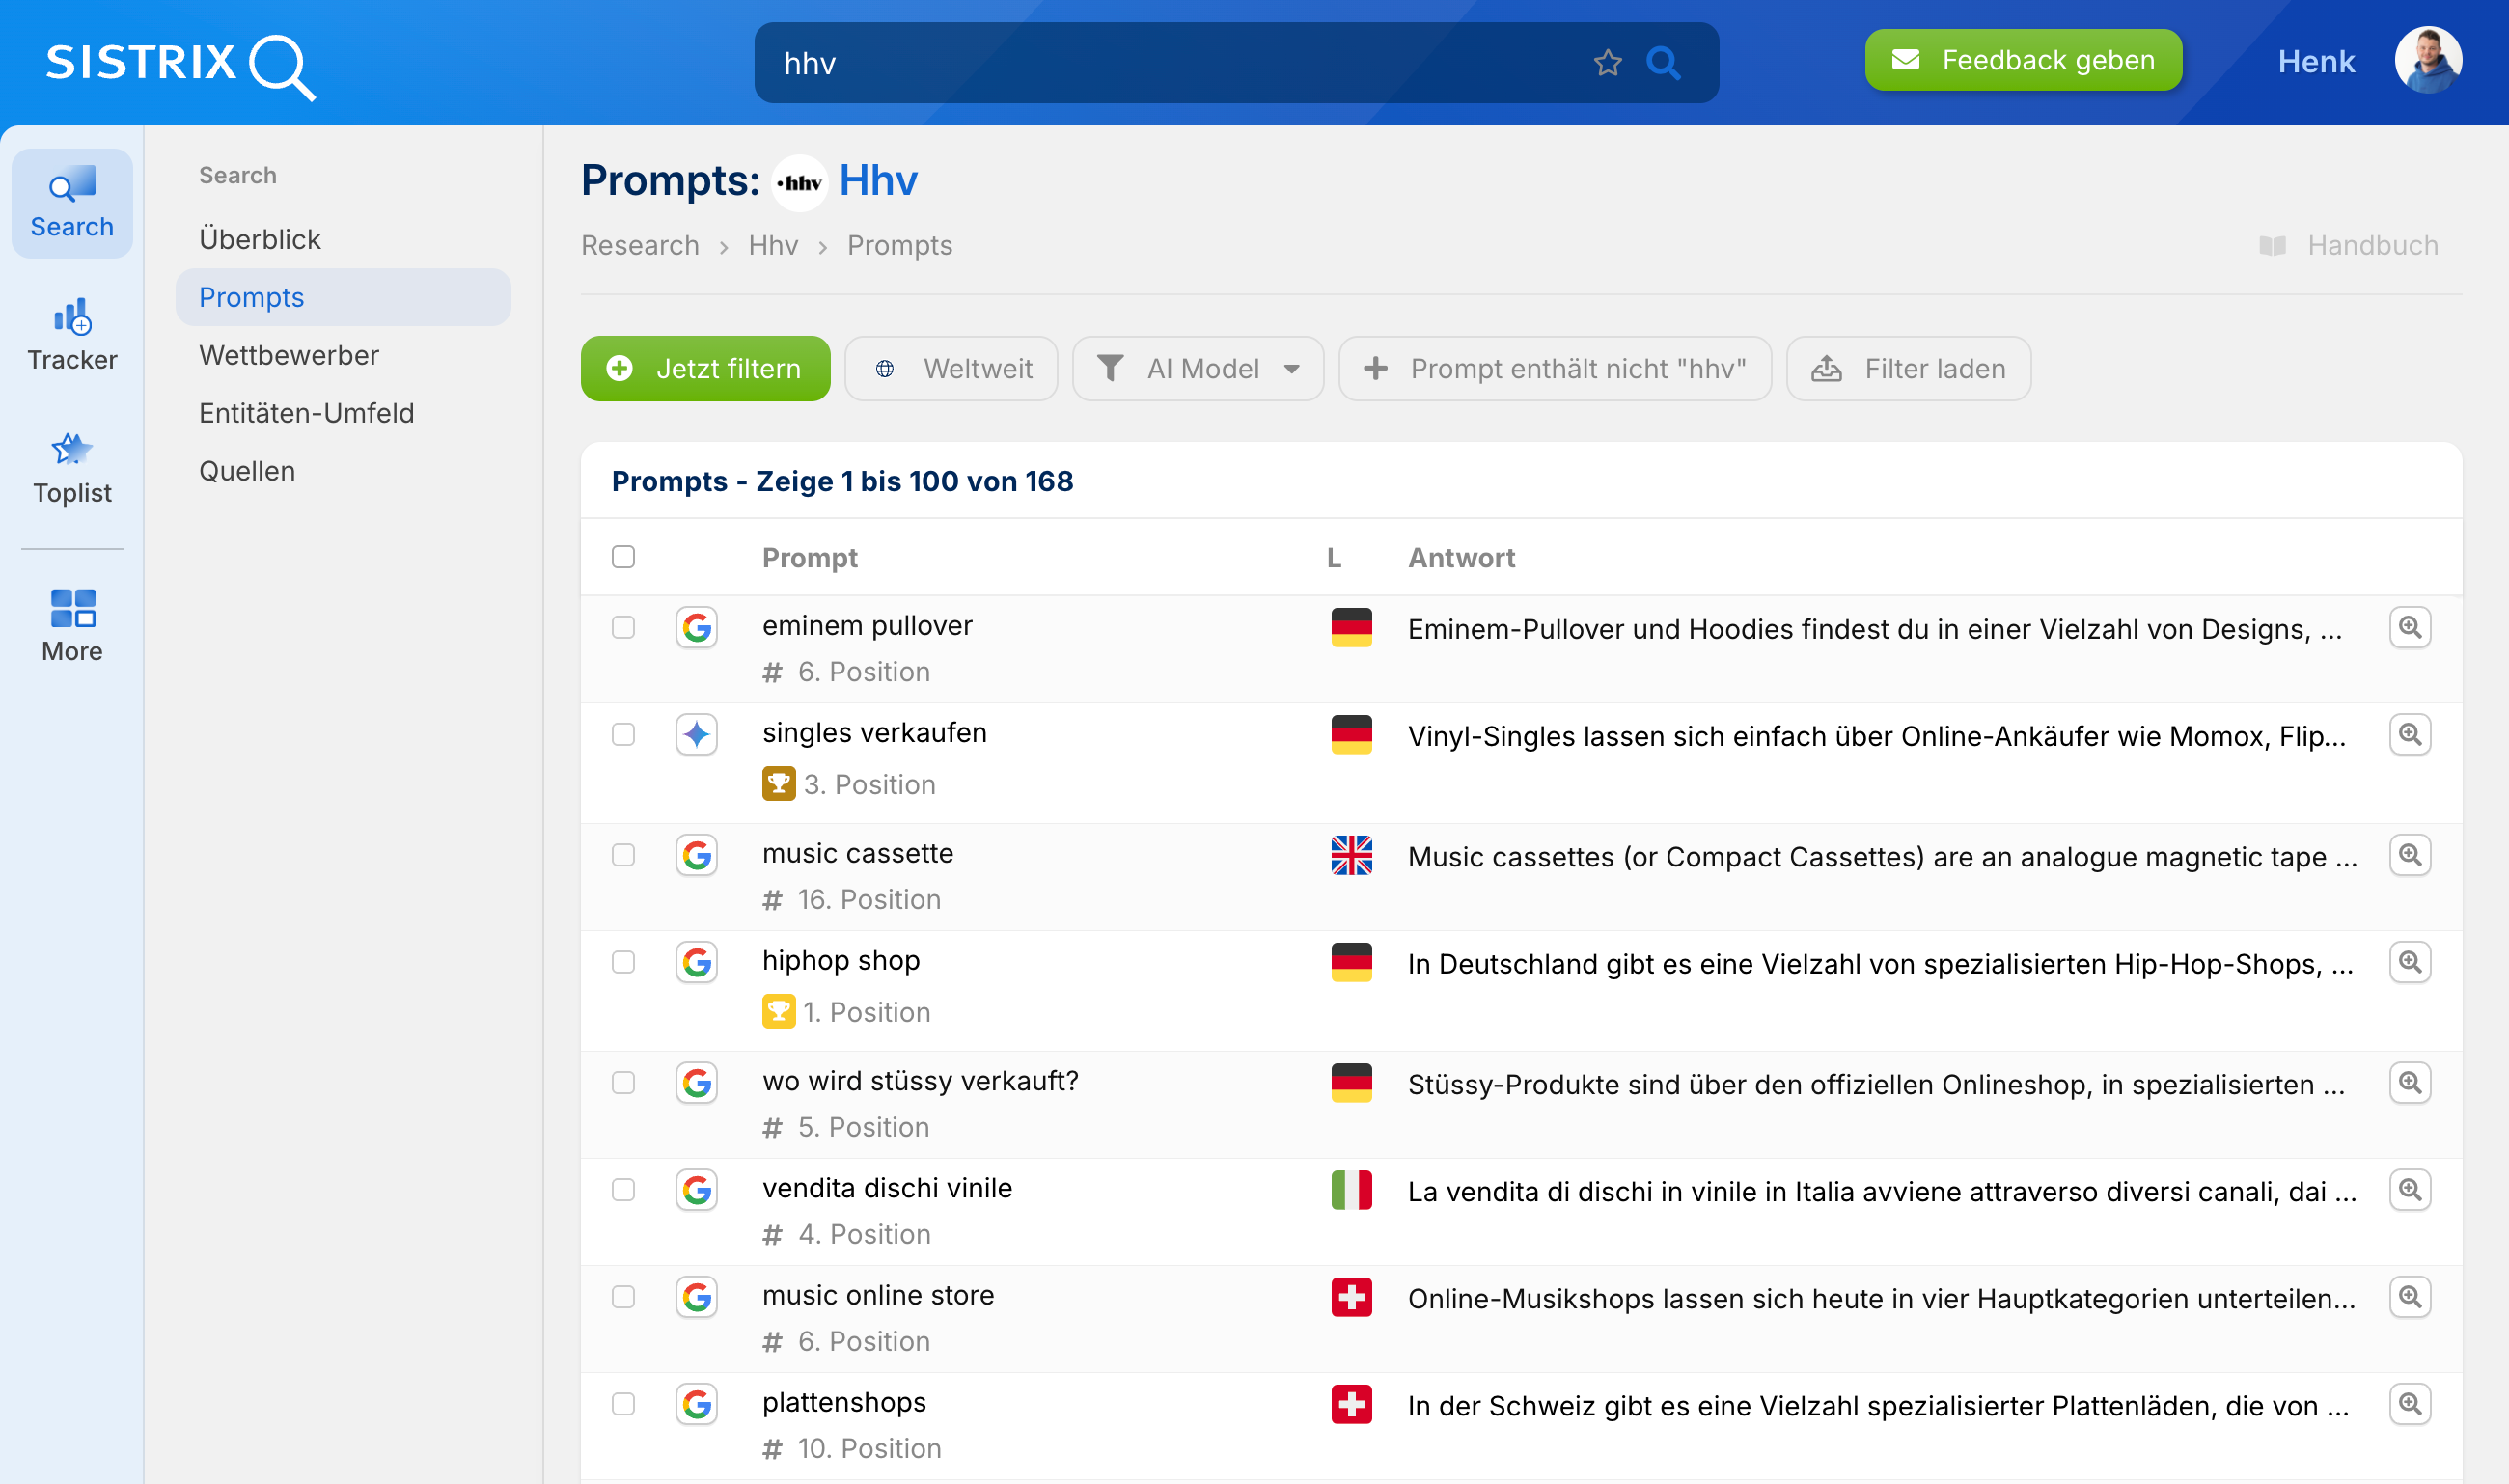This screenshot has height=1484, width=2509.
Task: Click the Google icon next to 'eminem pullover'
Action: [697, 627]
